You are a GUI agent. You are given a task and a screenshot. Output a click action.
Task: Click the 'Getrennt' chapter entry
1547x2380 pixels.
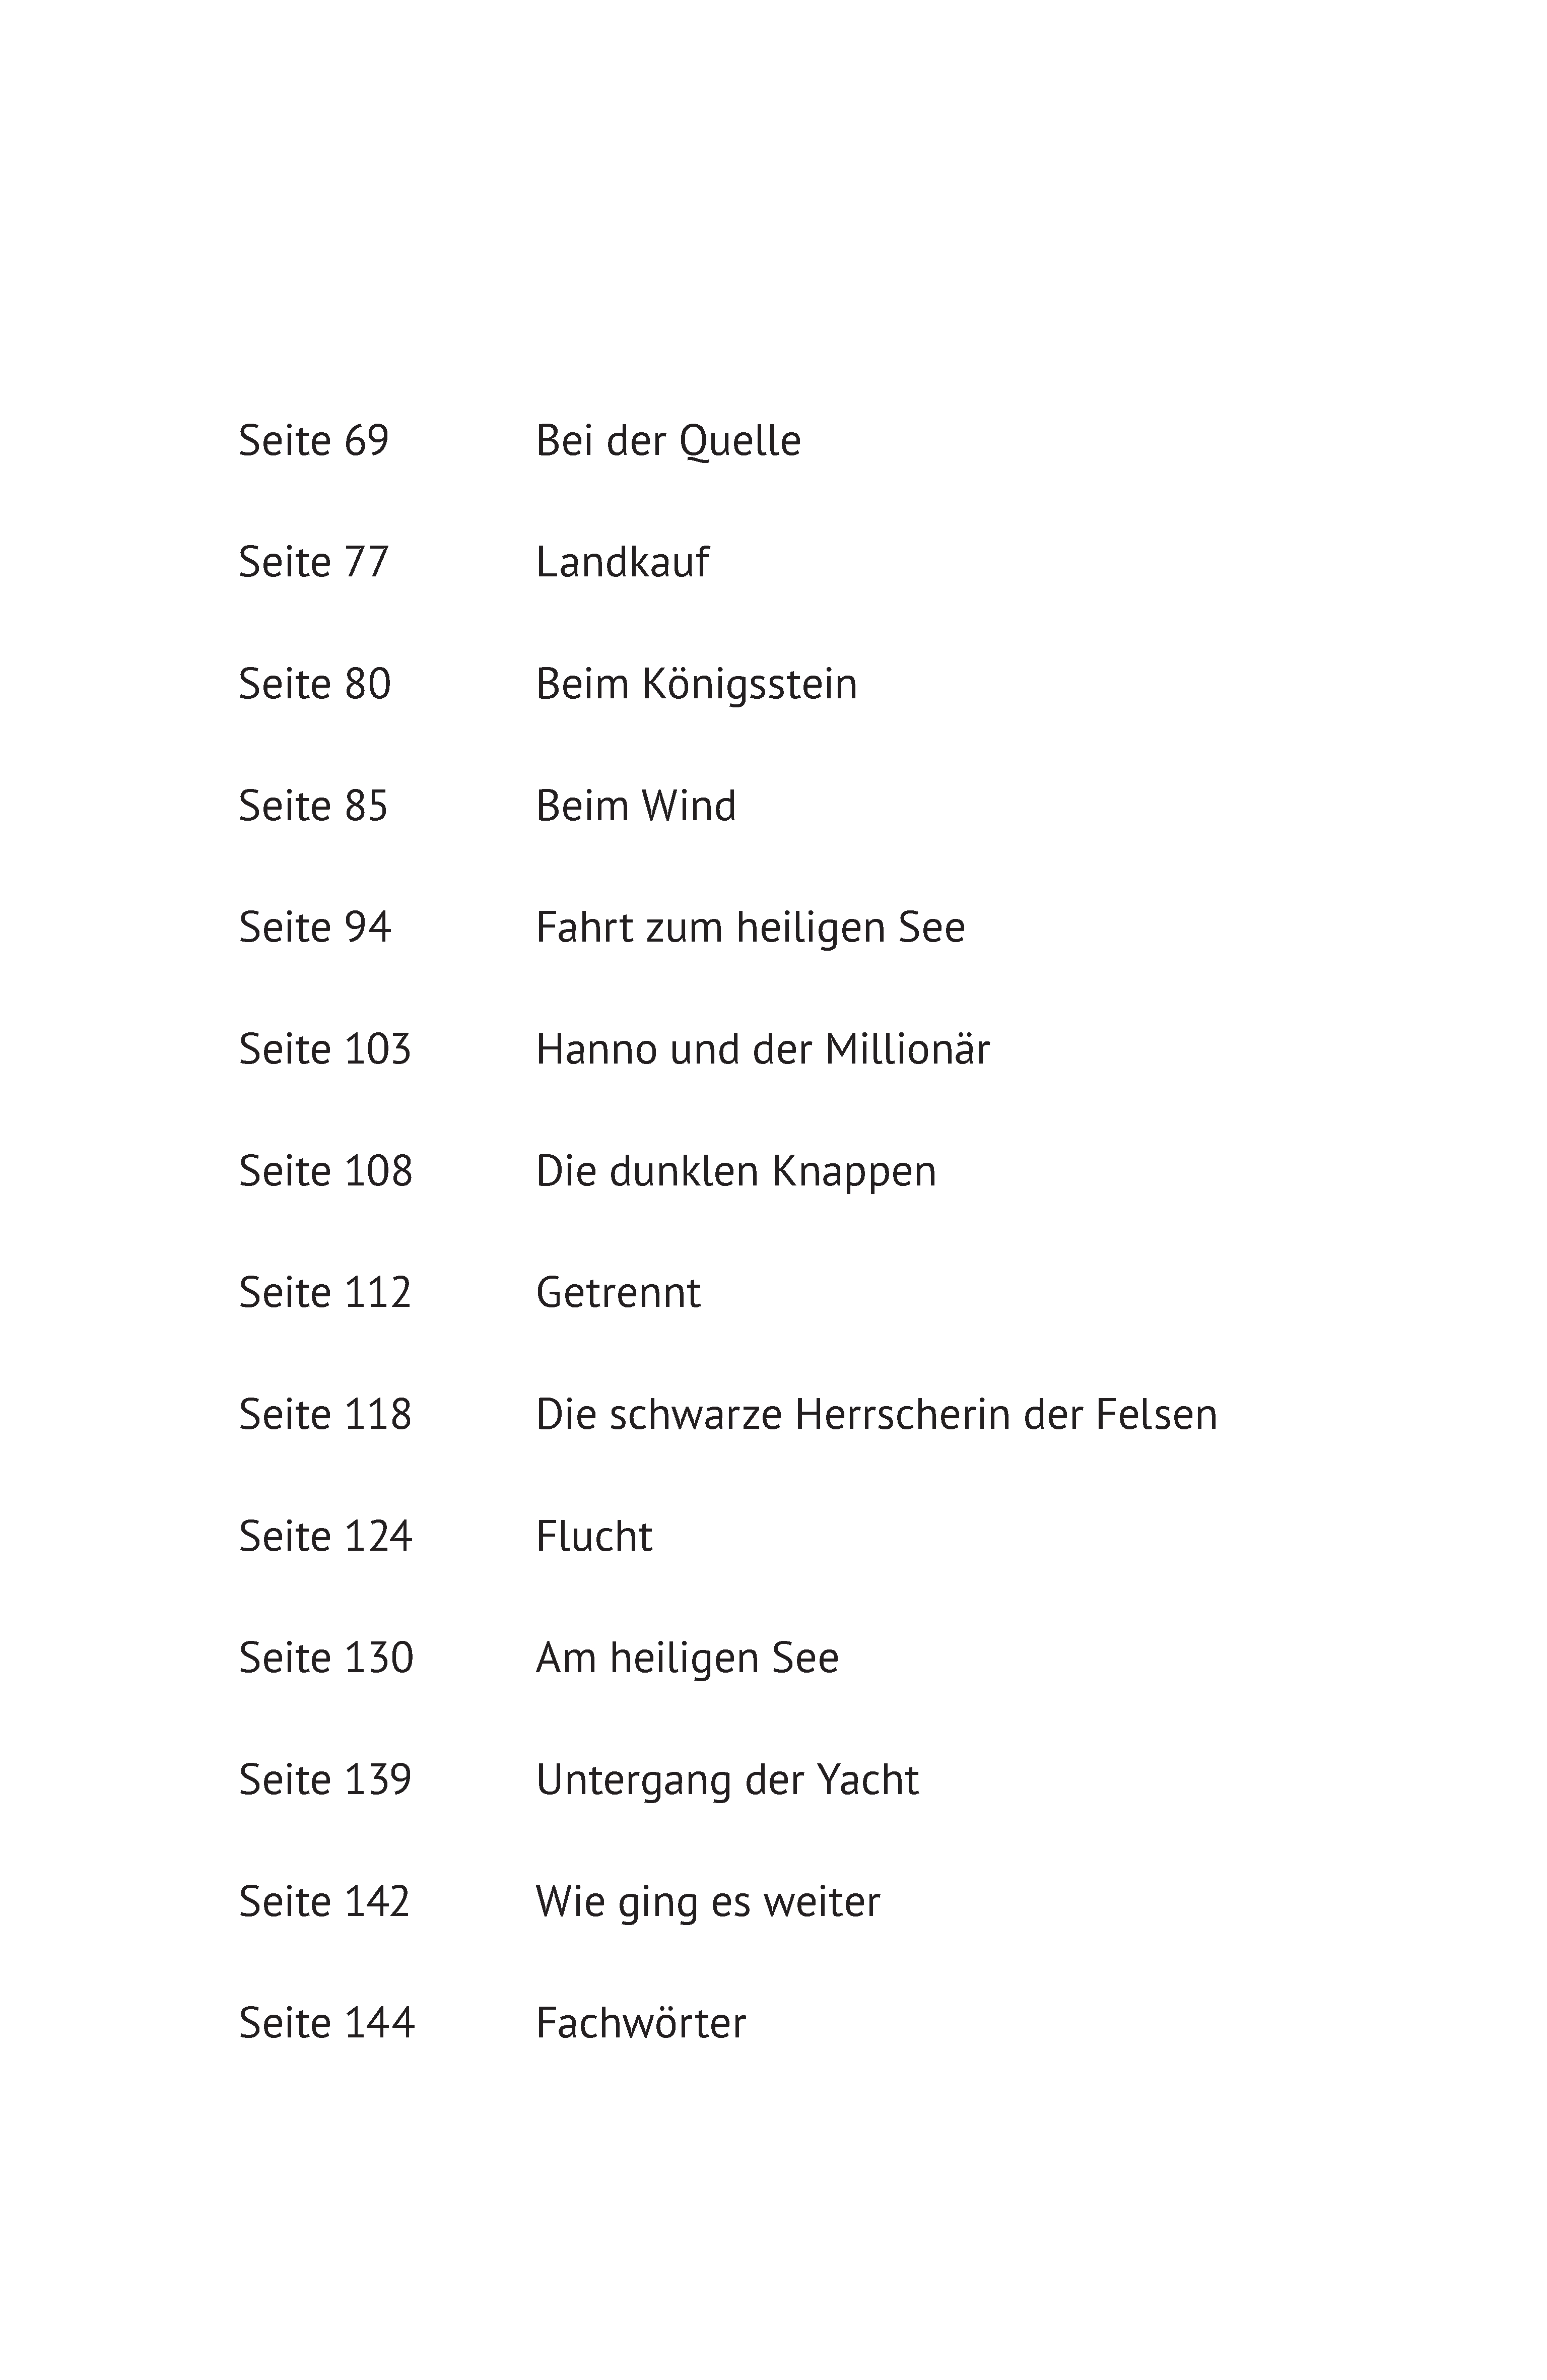pos(618,1293)
